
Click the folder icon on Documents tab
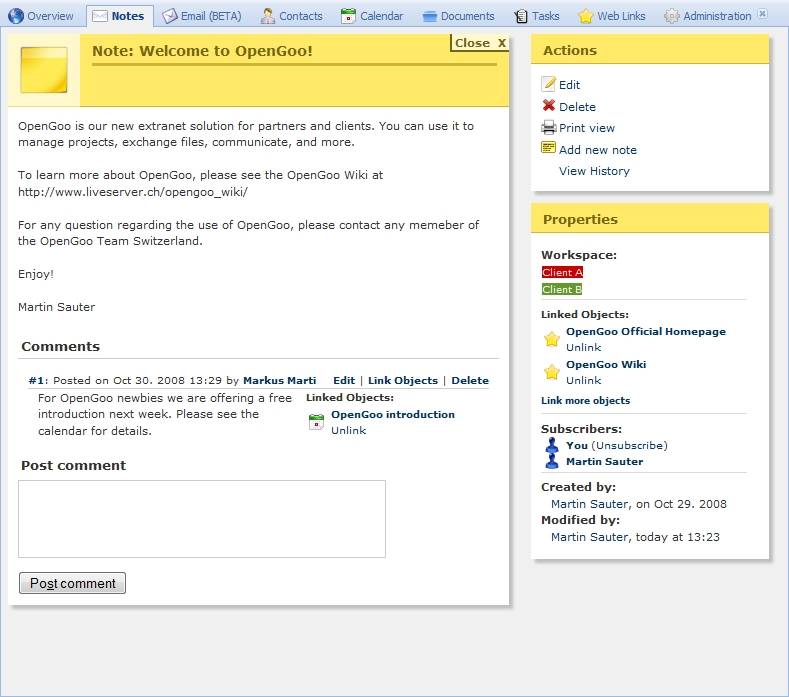pyautogui.click(x=429, y=17)
